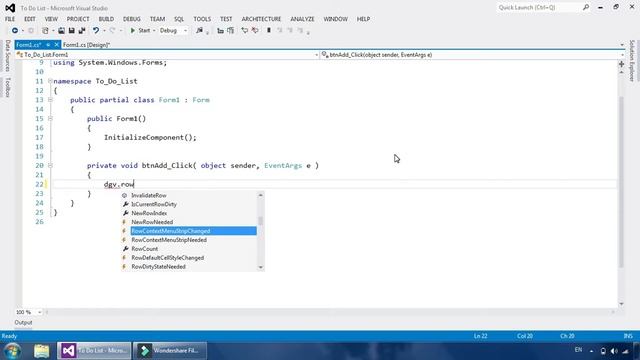Viewport: 640px width, 360px height.
Task: Open the WINDOW menu
Action: [x=336, y=19]
